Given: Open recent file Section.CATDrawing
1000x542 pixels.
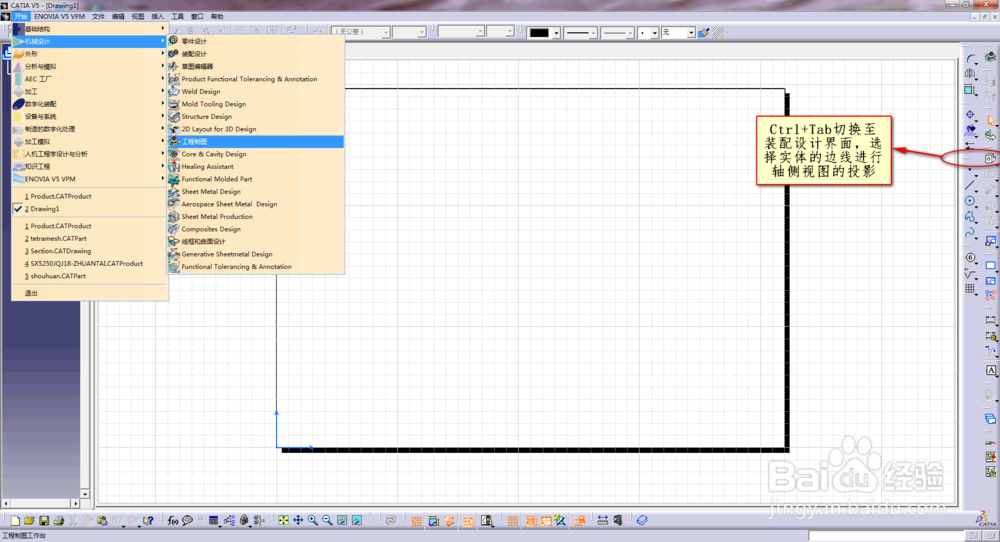Looking at the screenshot, I should pyautogui.click(x=89, y=251).
